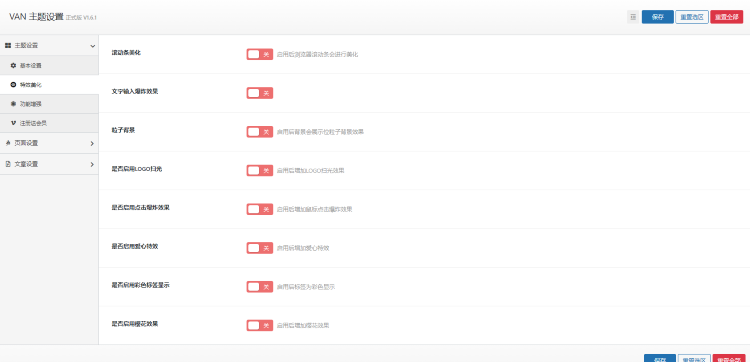Enable the 彩色标签显示 switch
Viewport: 750px width, 362px height.
coord(260,286)
